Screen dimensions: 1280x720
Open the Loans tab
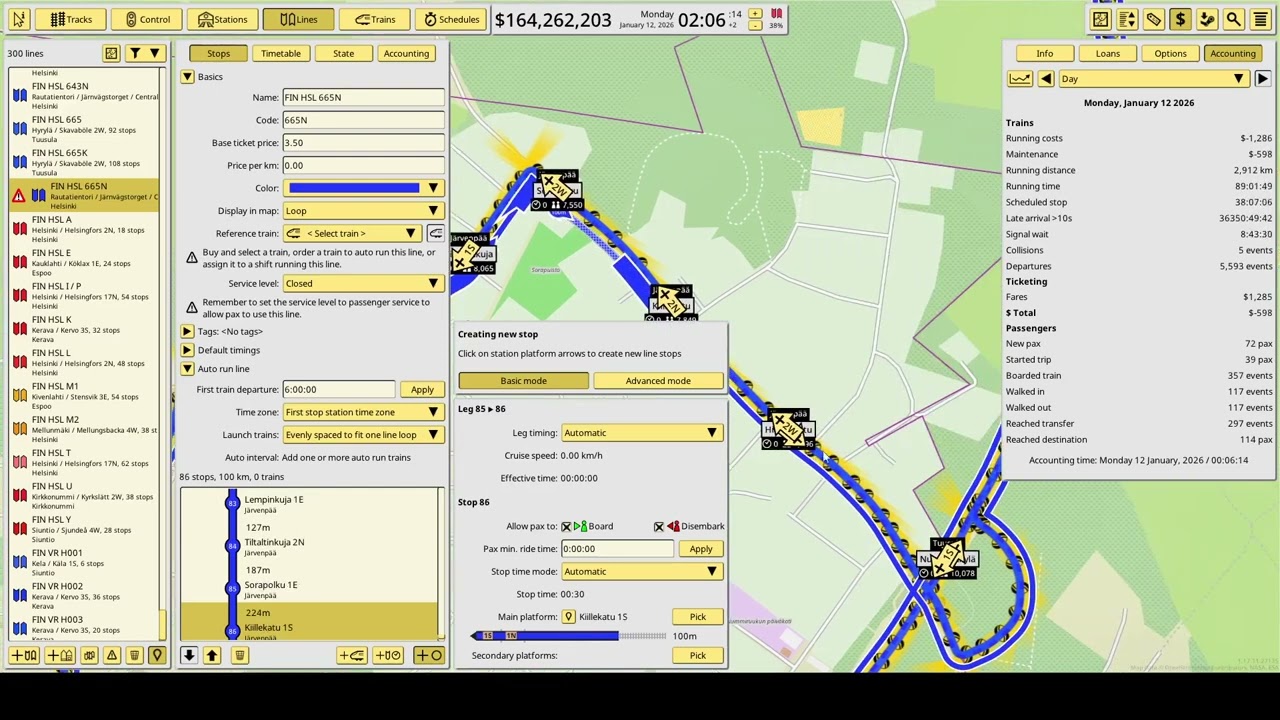click(x=1107, y=53)
